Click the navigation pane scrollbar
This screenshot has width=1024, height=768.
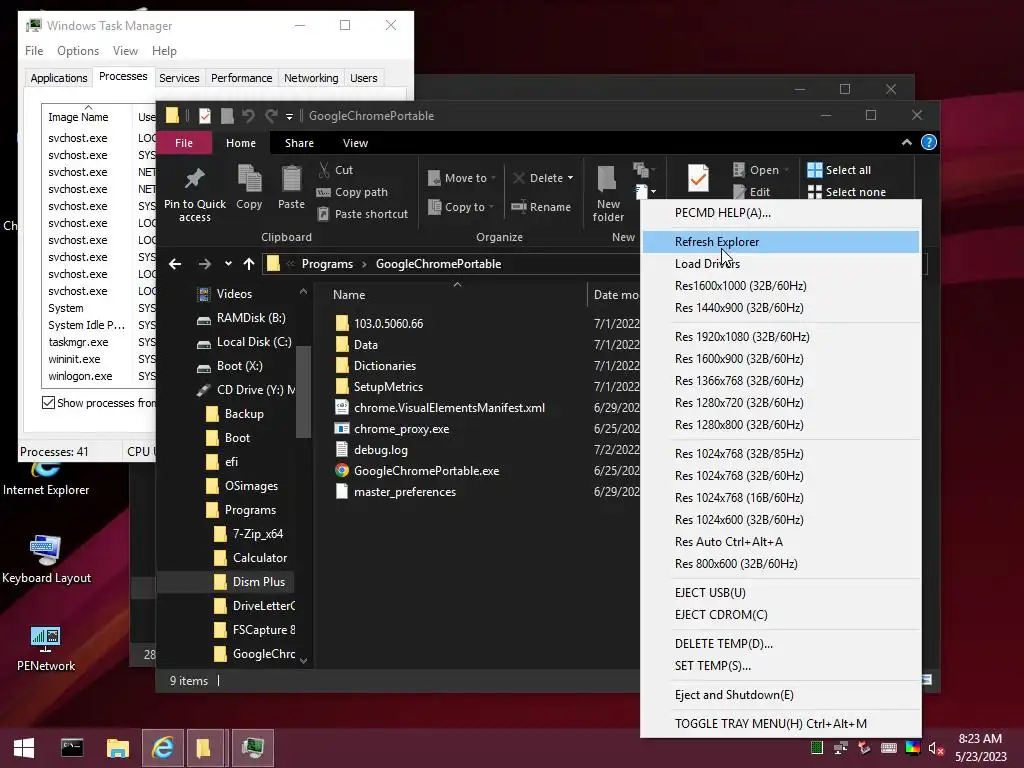303,392
